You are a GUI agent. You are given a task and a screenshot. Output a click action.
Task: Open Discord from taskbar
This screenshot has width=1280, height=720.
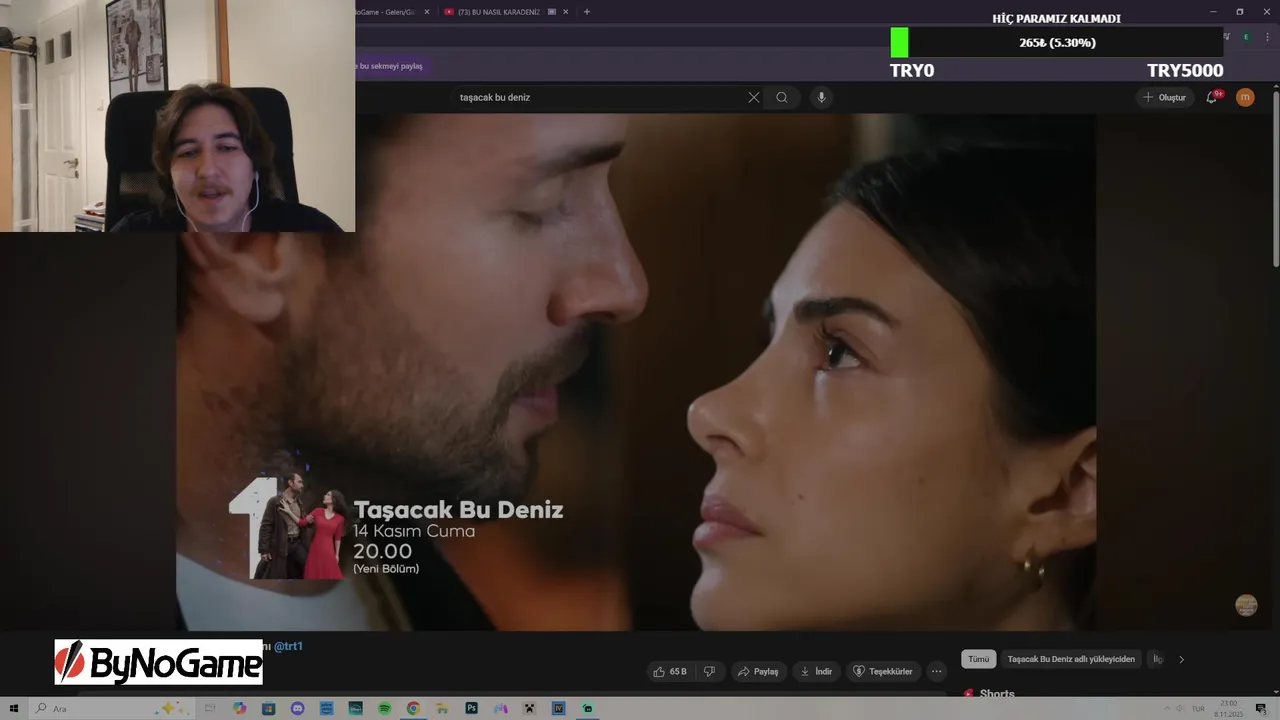297,708
